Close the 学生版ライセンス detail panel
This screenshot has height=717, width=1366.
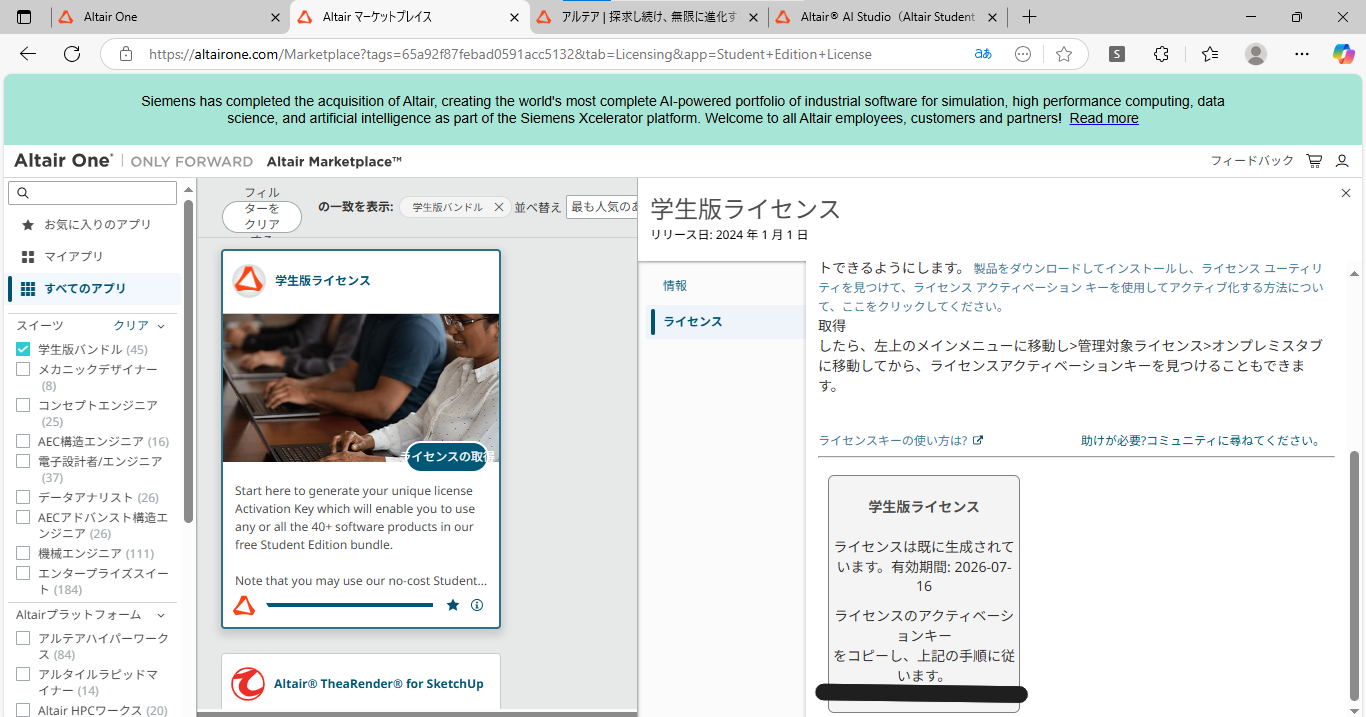pos(1346,193)
